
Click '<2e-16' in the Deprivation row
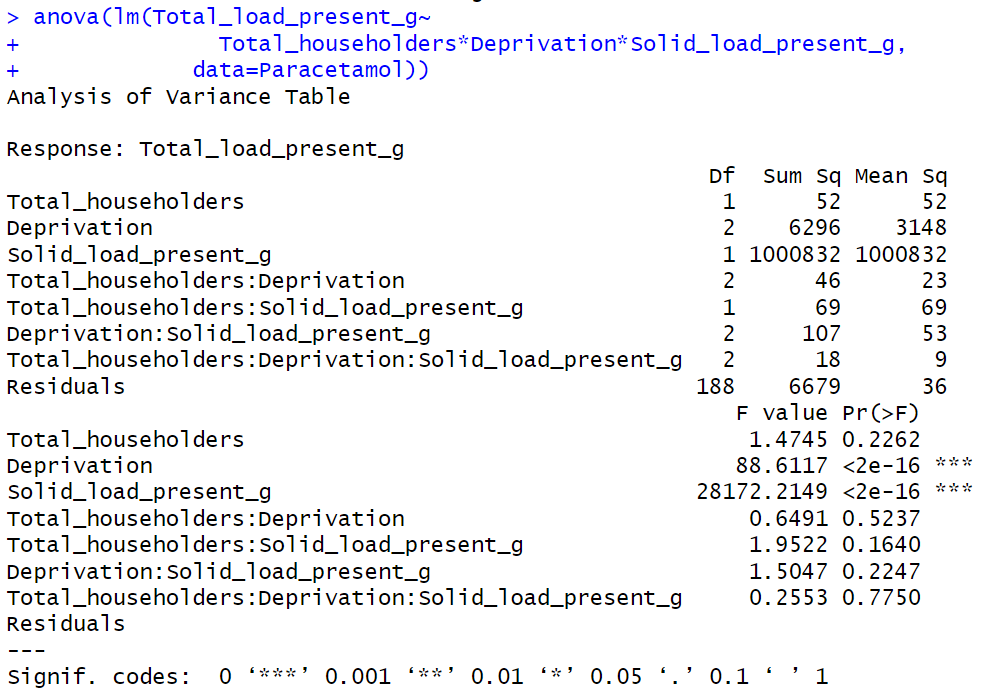881,466
